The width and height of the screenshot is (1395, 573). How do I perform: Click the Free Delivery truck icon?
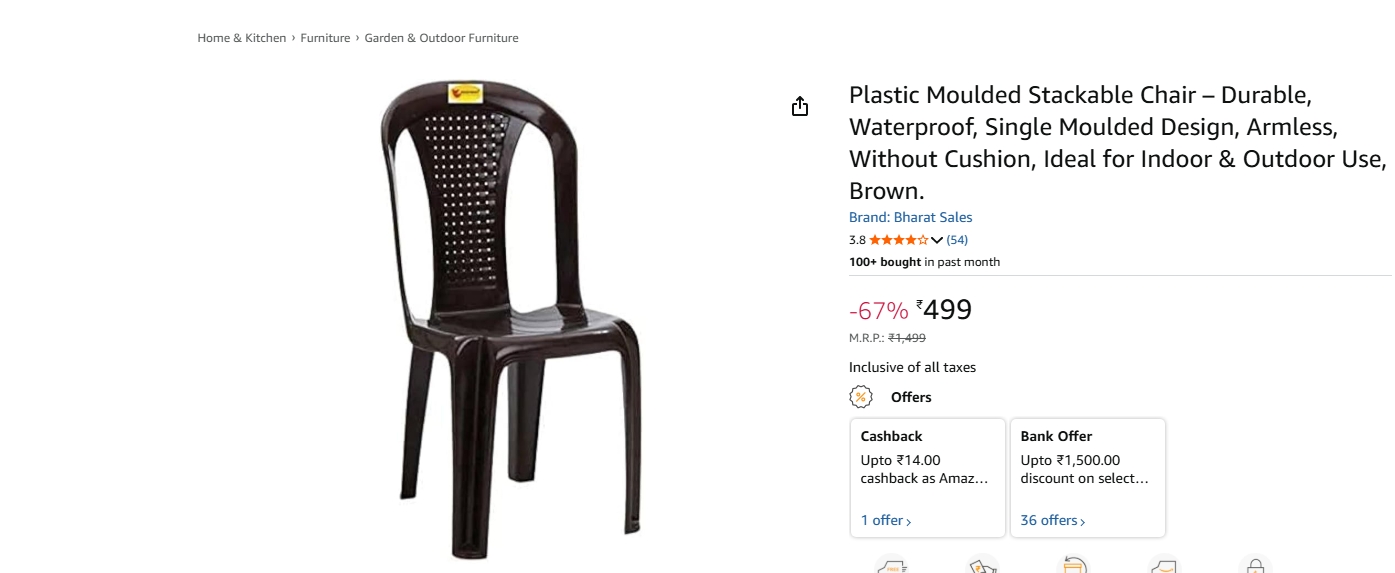(x=891, y=566)
